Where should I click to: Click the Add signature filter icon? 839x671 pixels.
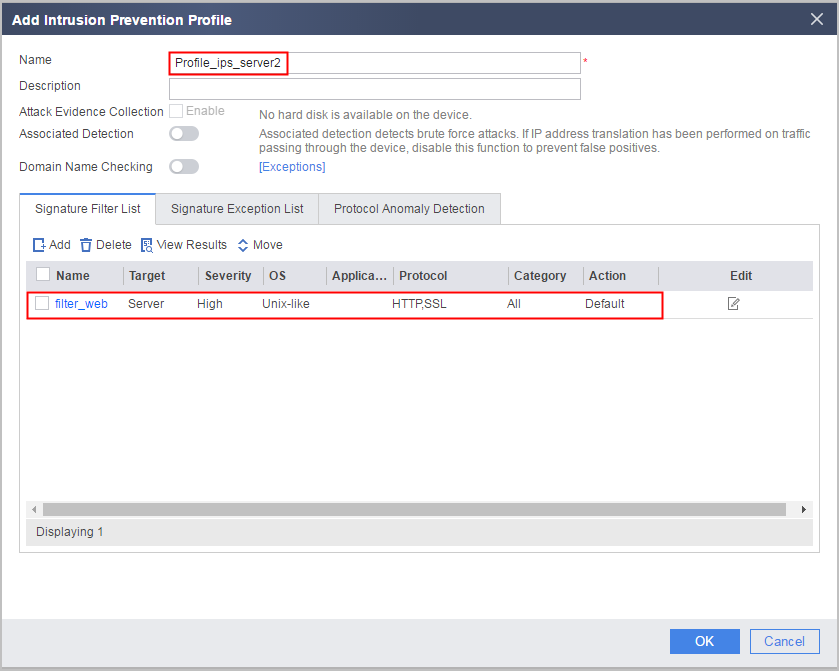click(x=39, y=245)
